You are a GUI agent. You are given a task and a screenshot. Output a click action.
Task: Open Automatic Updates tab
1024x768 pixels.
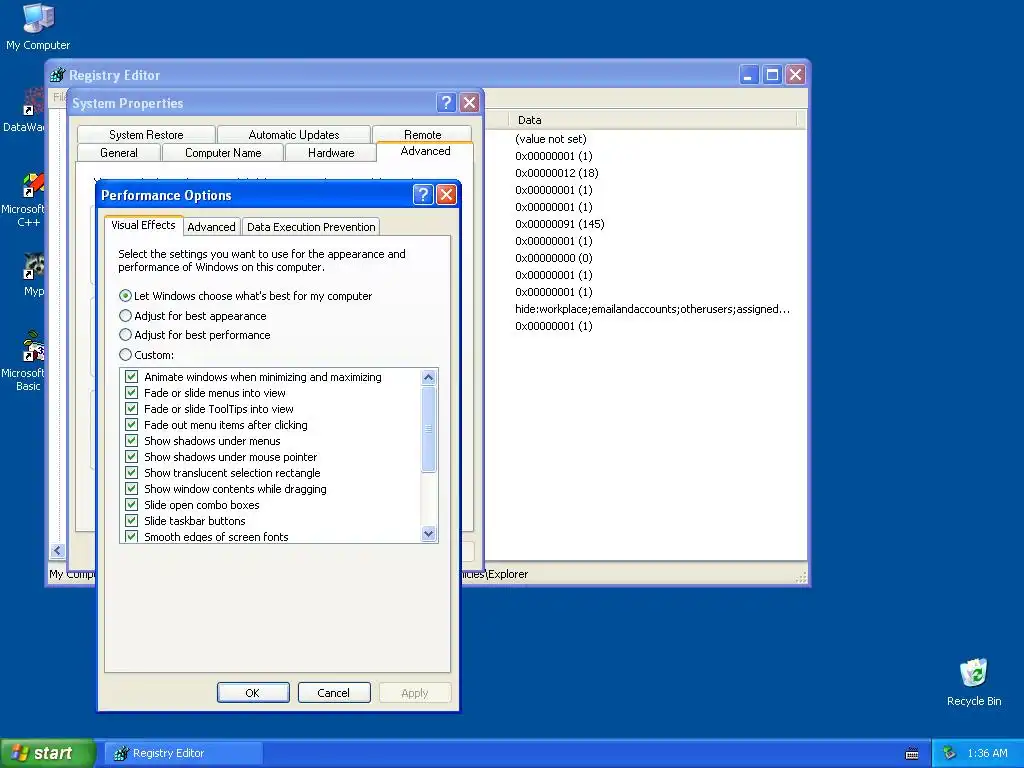[294, 135]
